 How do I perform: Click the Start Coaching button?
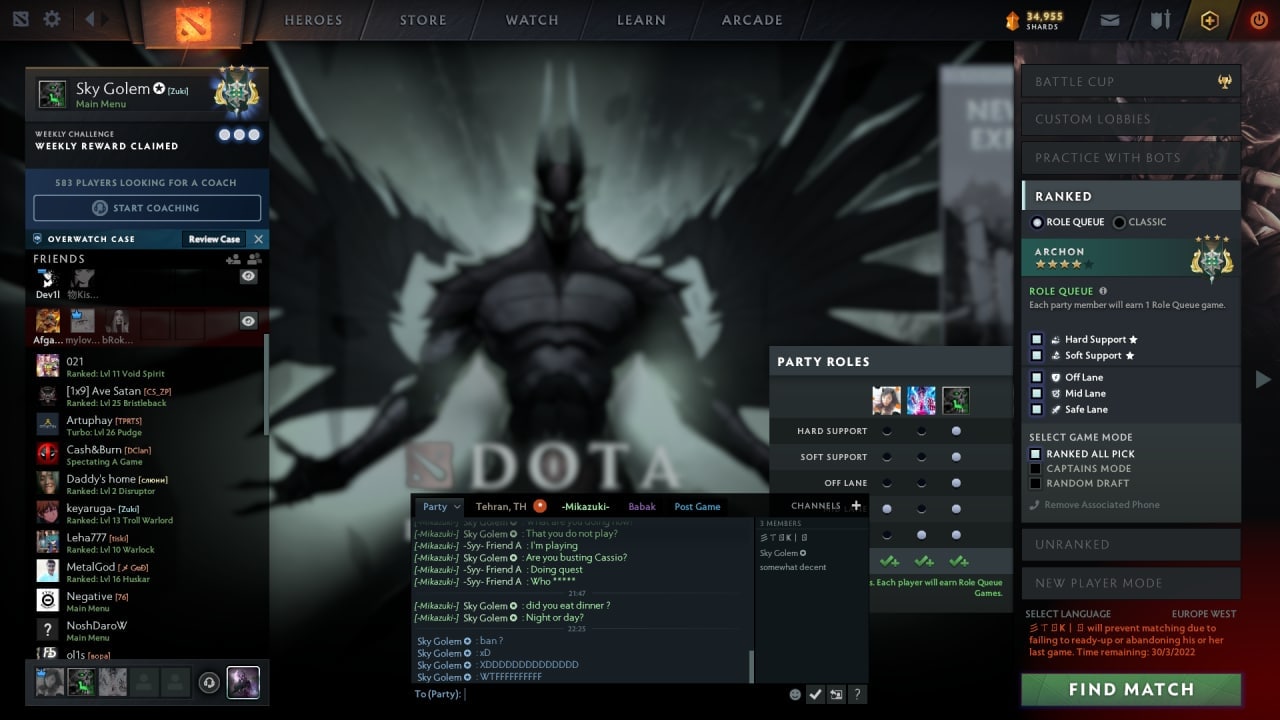[x=147, y=208]
